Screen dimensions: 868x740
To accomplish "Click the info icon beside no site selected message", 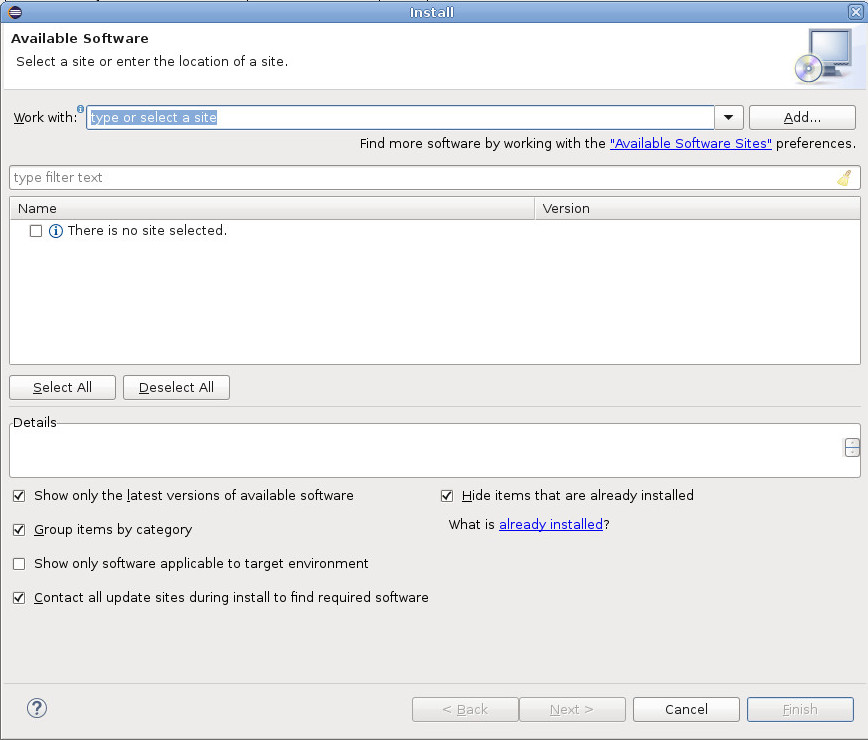I will pos(56,230).
